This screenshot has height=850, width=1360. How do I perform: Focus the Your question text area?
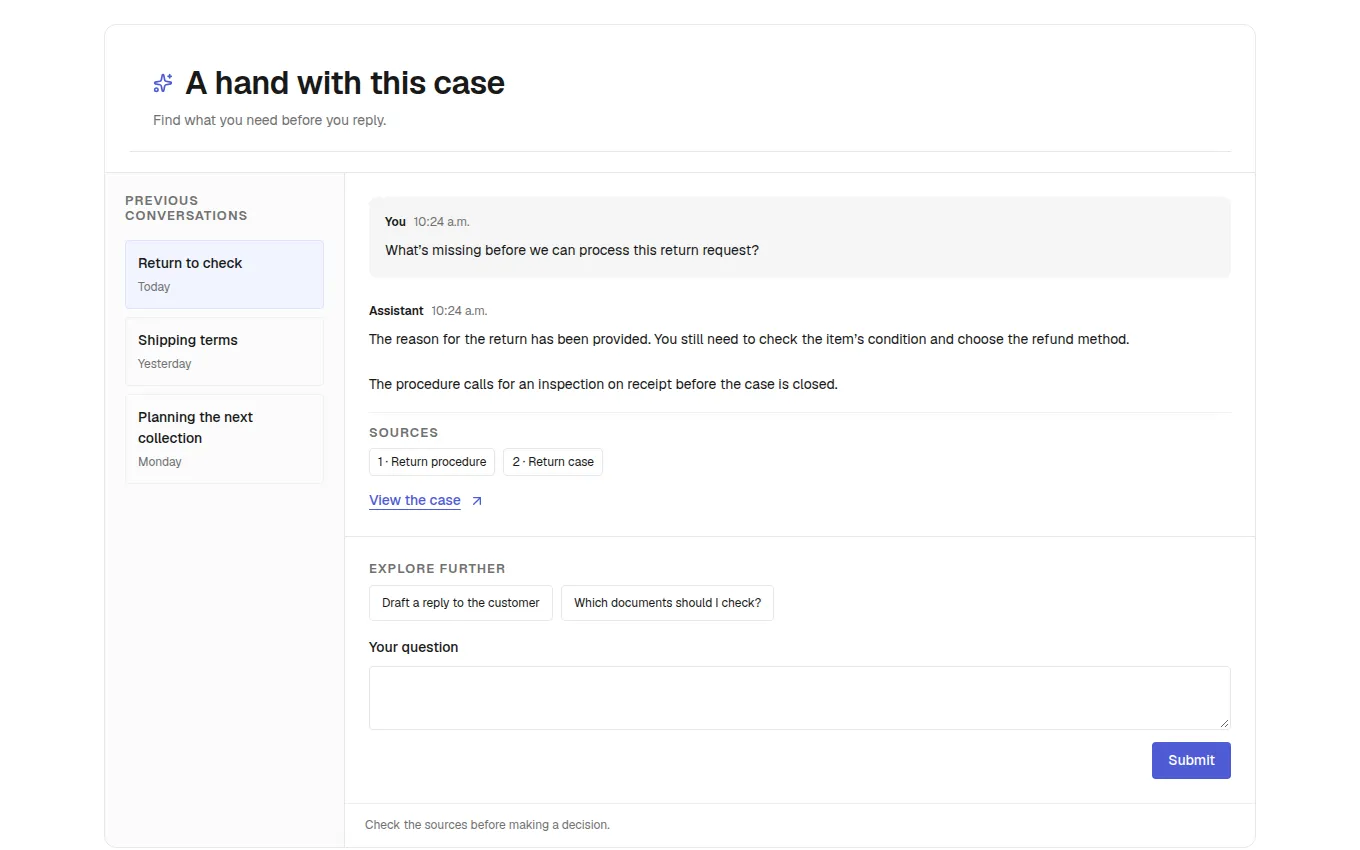800,698
